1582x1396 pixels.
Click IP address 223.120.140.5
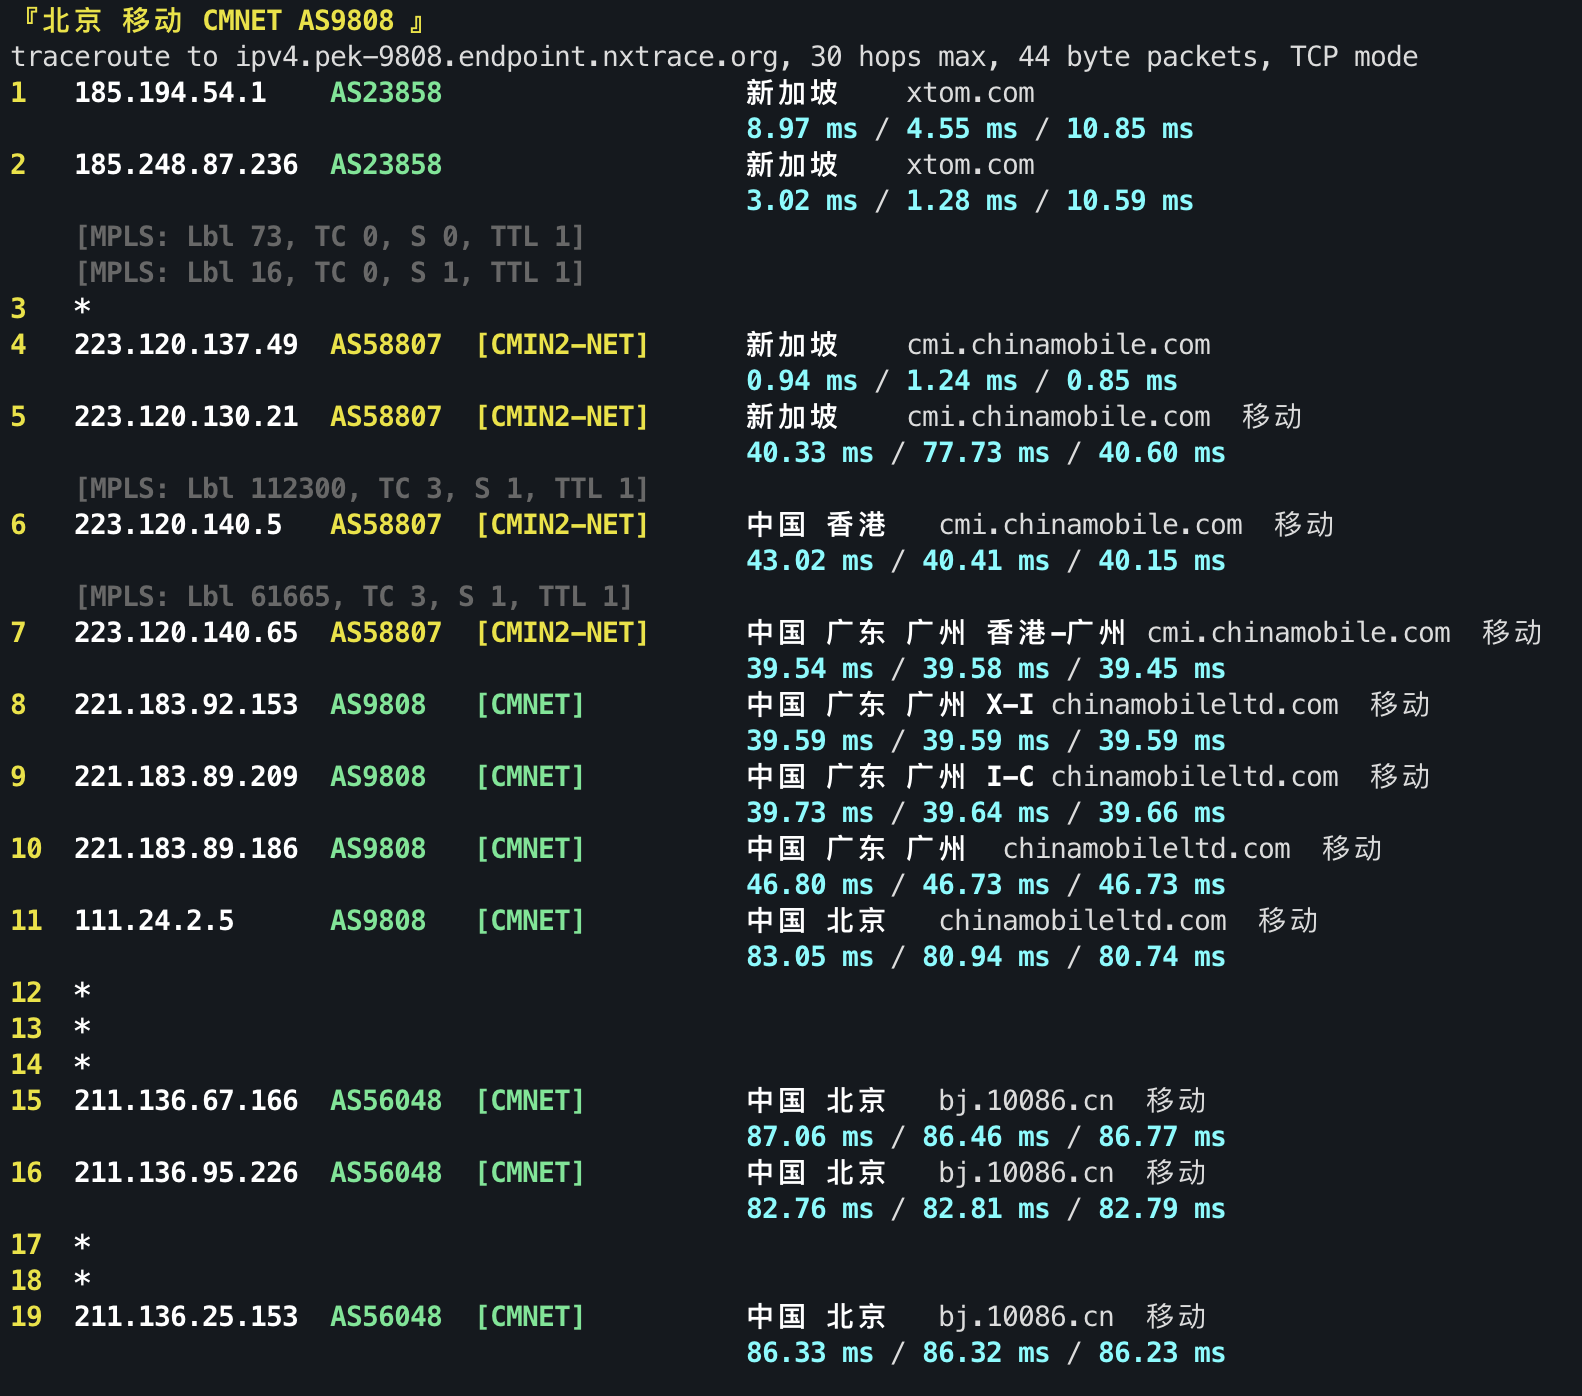pos(178,525)
